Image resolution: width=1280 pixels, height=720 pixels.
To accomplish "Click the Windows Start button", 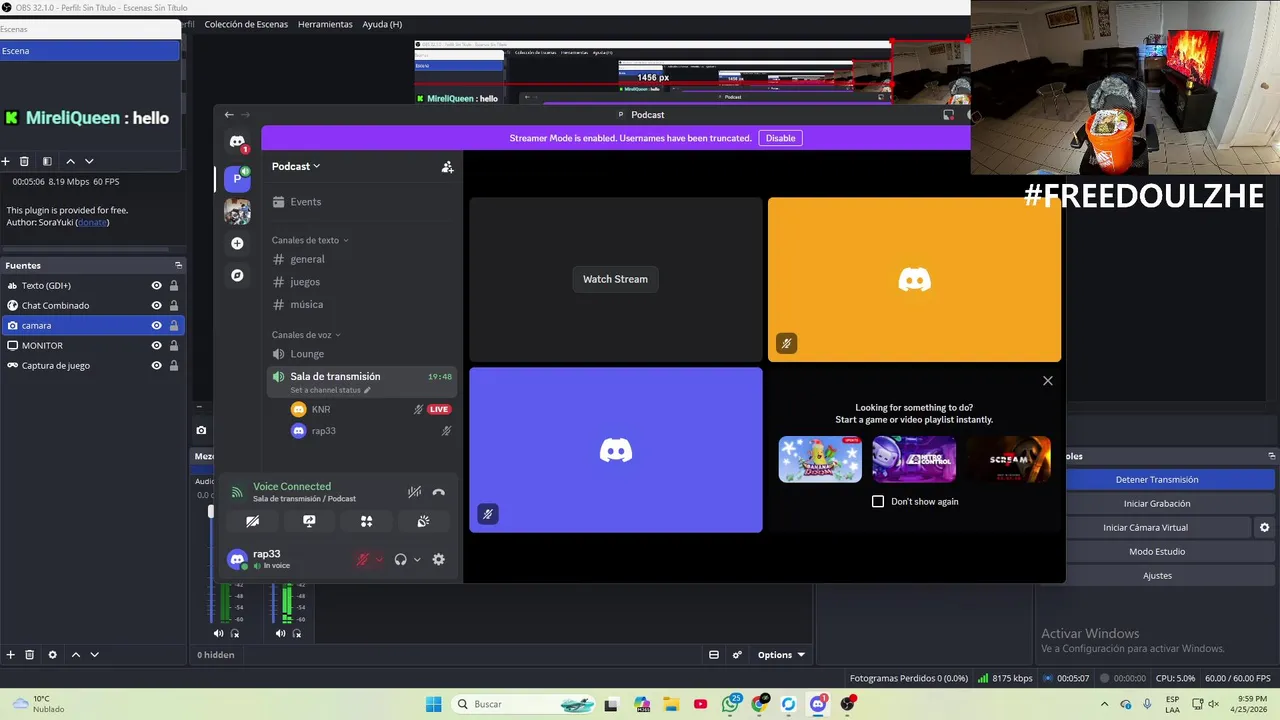I will pyautogui.click(x=433, y=704).
